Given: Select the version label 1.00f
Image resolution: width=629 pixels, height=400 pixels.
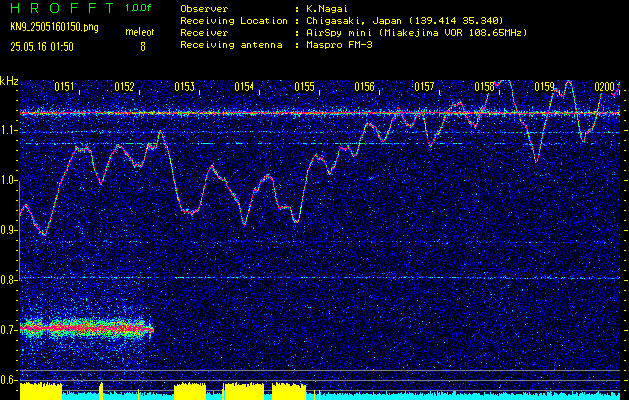Looking at the screenshot, I should tap(138, 8).
